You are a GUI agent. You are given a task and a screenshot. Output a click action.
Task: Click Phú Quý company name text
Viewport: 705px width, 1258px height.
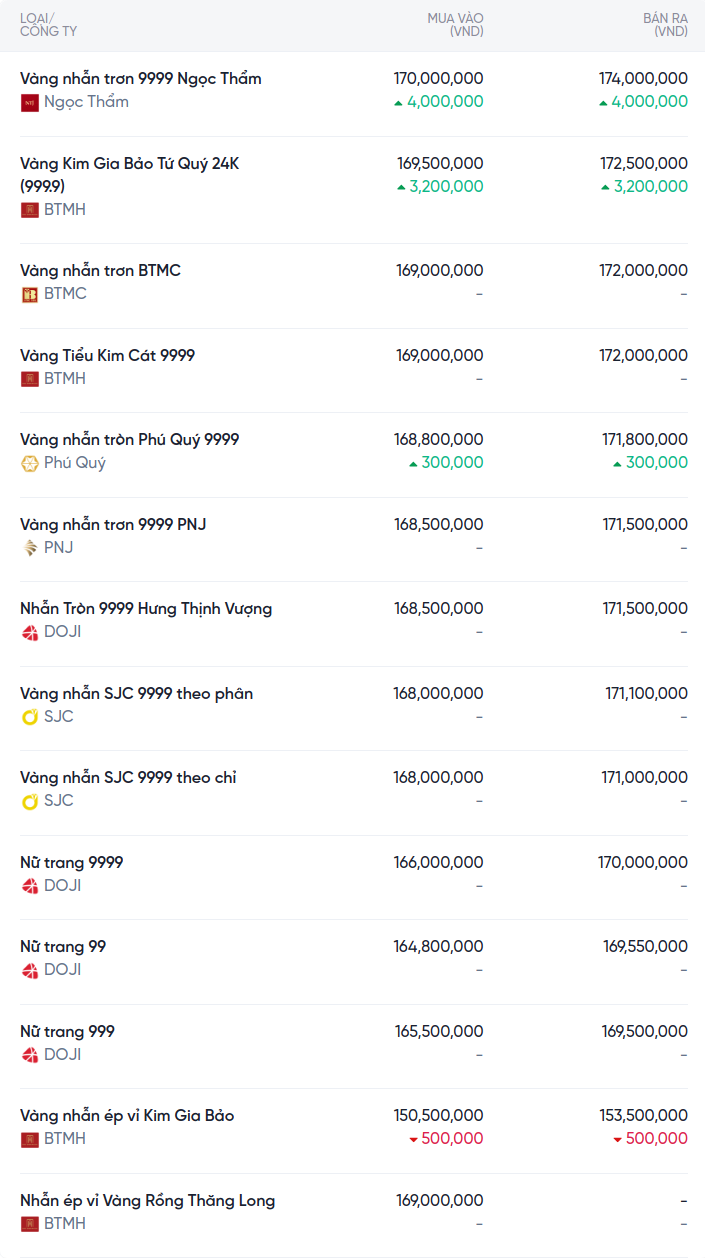click(x=75, y=463)
